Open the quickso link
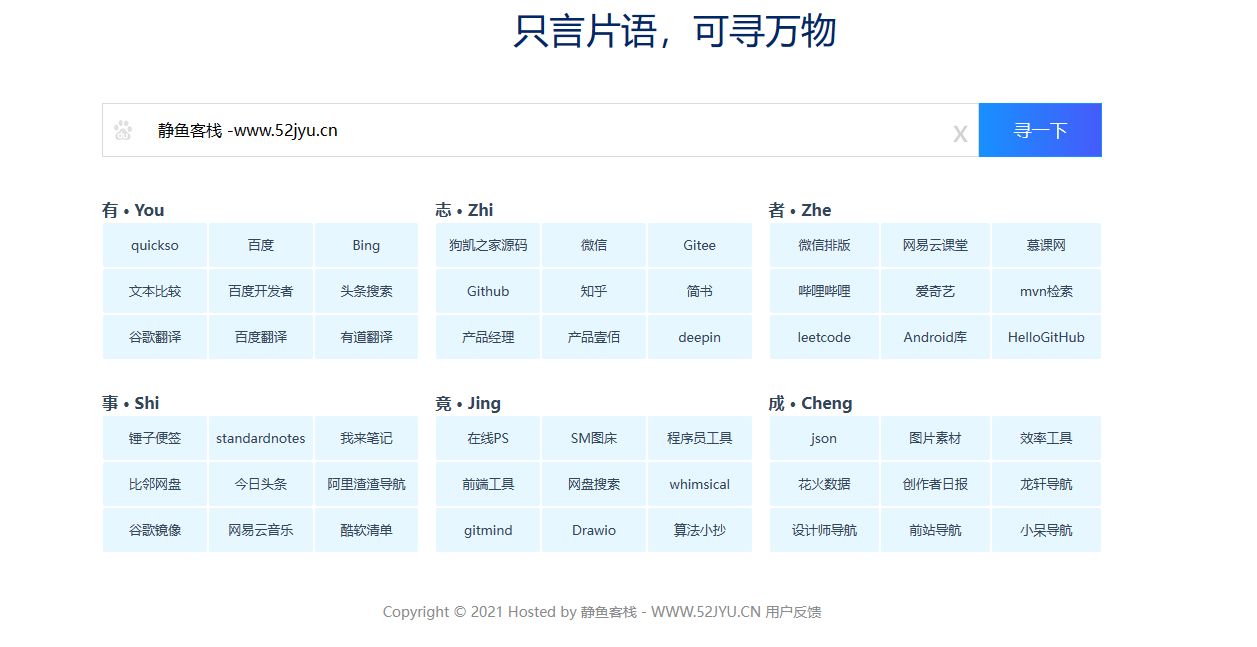 click(155, 245)
